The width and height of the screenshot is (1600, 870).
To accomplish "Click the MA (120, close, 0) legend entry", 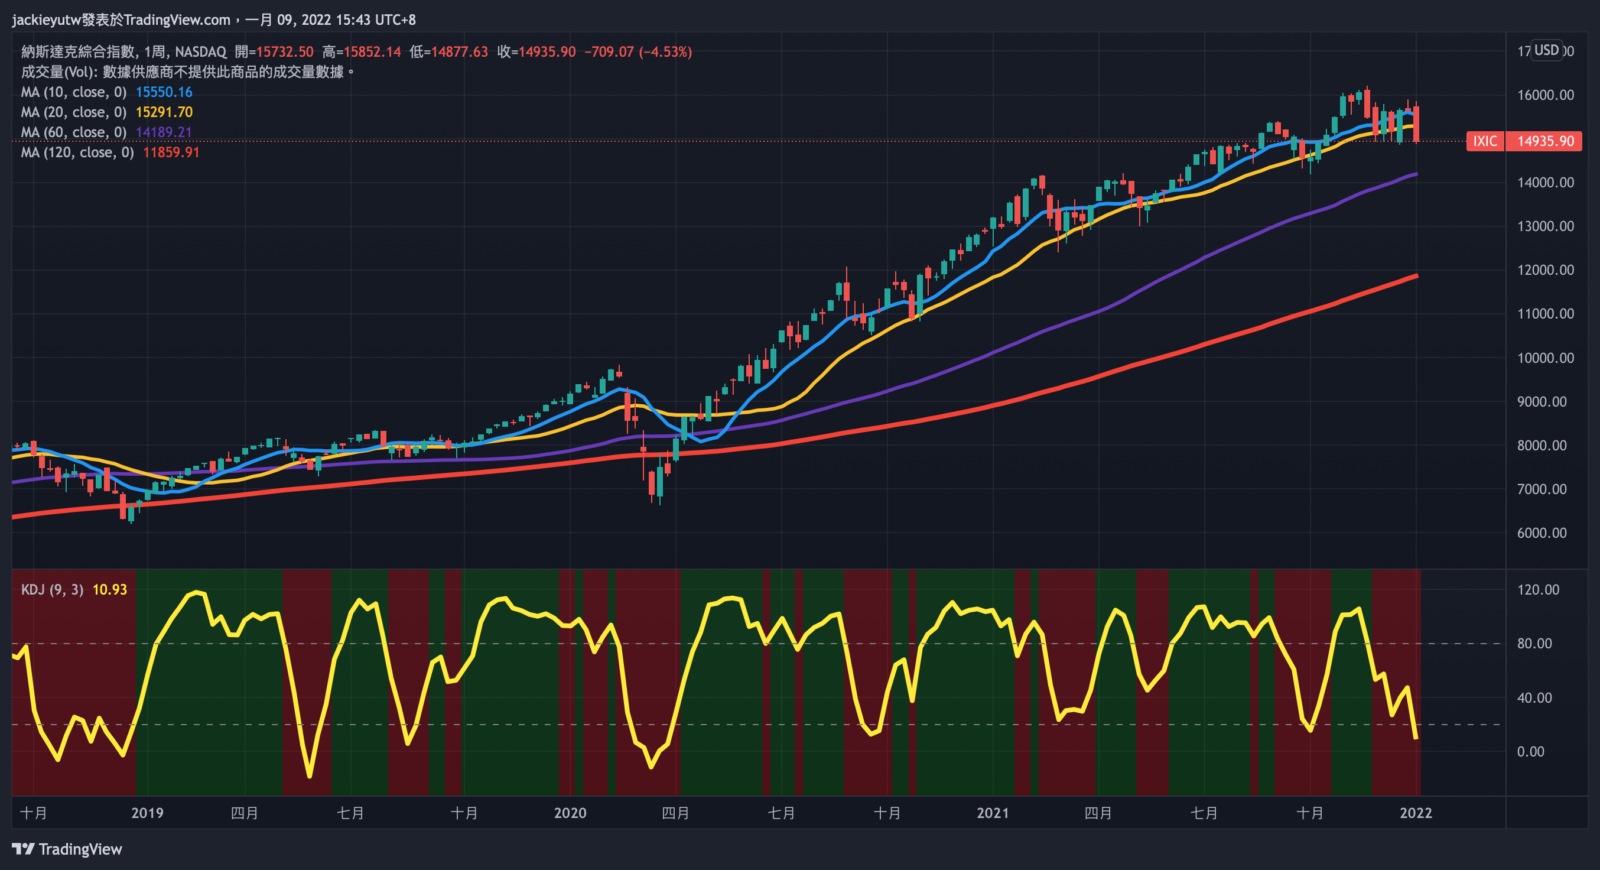I will pos(77,152).
